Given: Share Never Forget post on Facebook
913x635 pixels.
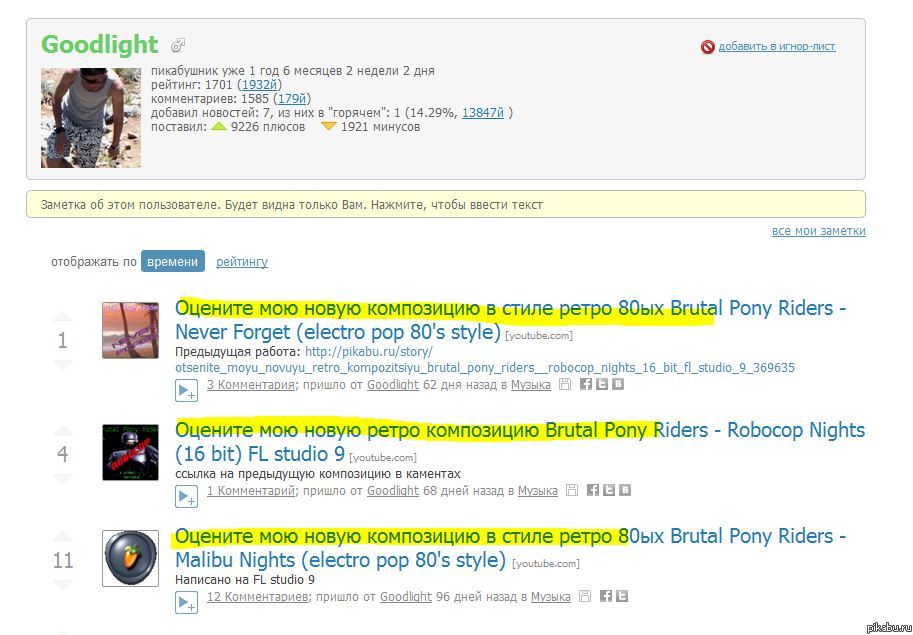Looking at the screenshot, I should tap(586, 384).
